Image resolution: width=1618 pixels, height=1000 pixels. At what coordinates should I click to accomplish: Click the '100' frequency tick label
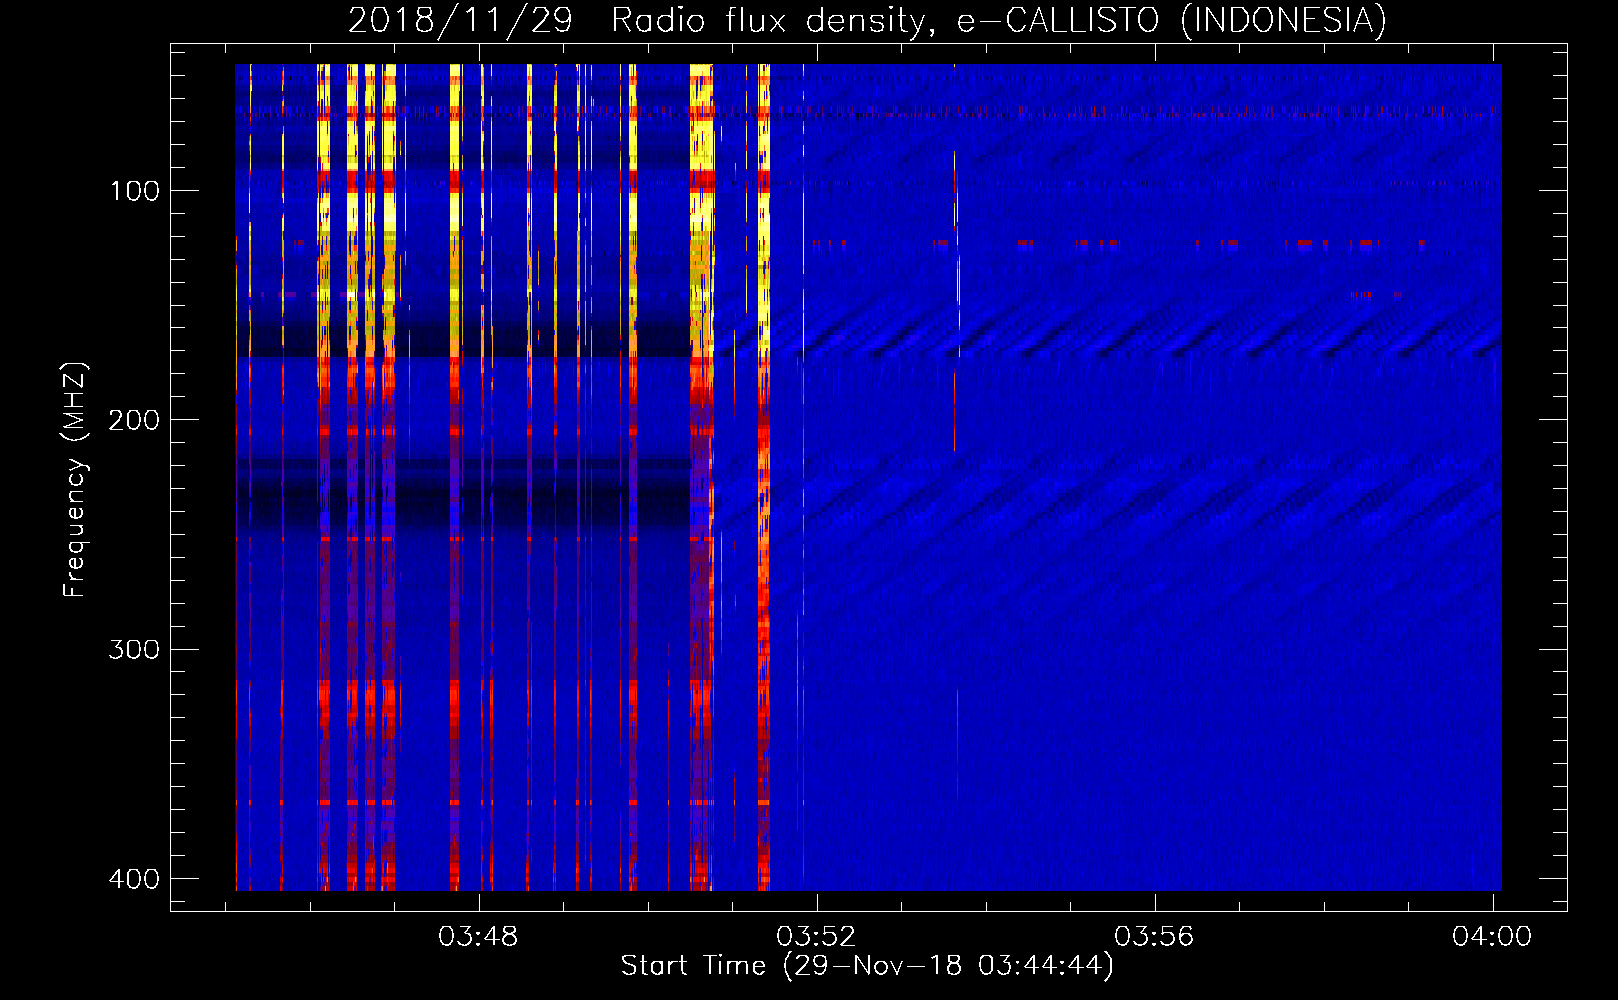click(x=135, y=191)
